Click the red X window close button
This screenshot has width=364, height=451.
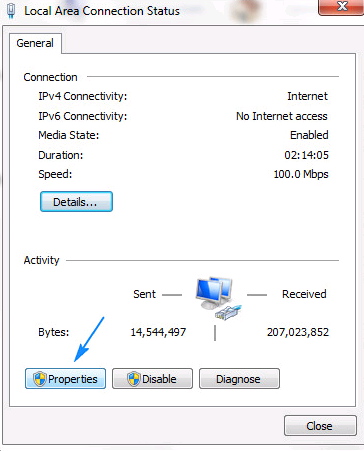point(341,7)
